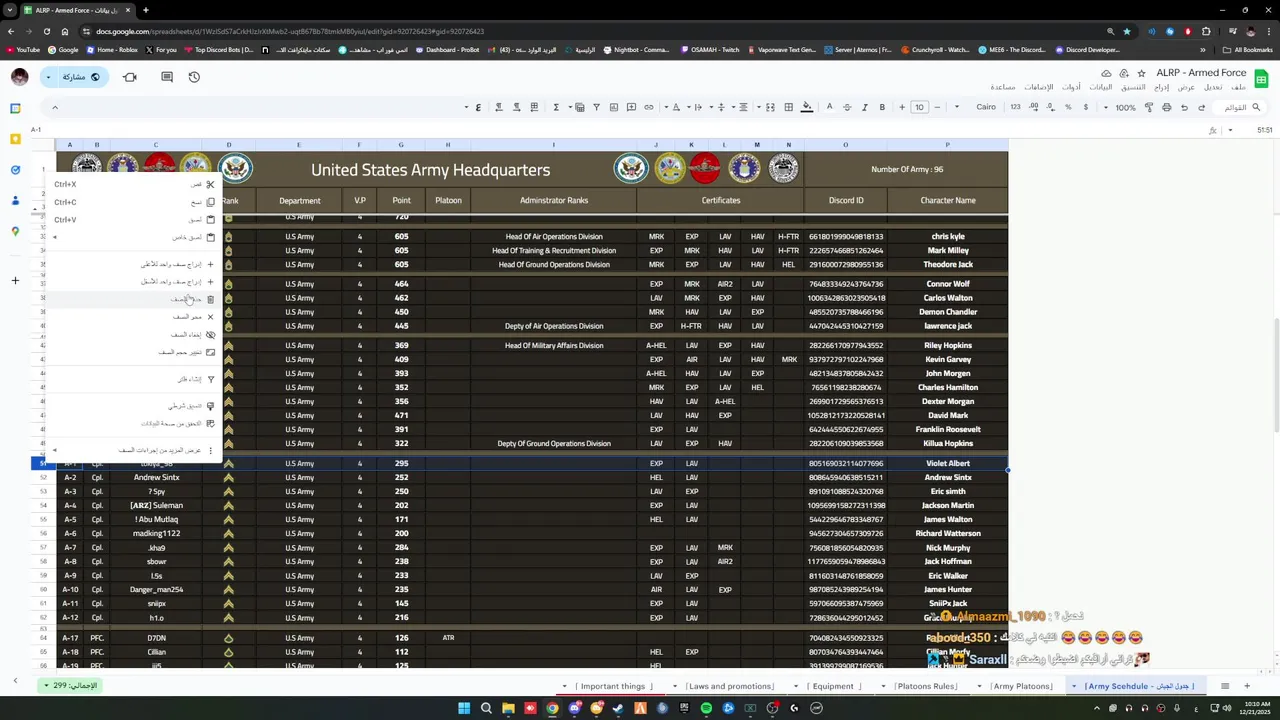Add a new sheet plus button

pos(1248,686)
